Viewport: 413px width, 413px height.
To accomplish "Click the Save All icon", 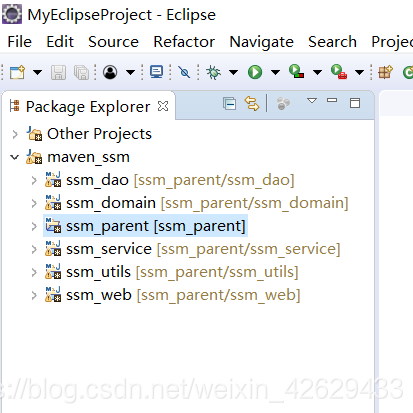I will pos(81,72).
